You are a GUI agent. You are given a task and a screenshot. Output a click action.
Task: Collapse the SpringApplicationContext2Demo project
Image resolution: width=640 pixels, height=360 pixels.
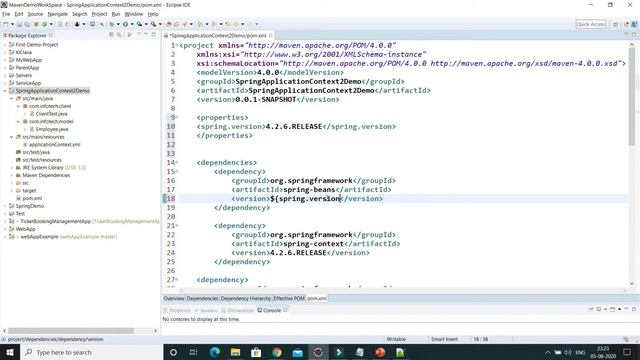point(5,91)
